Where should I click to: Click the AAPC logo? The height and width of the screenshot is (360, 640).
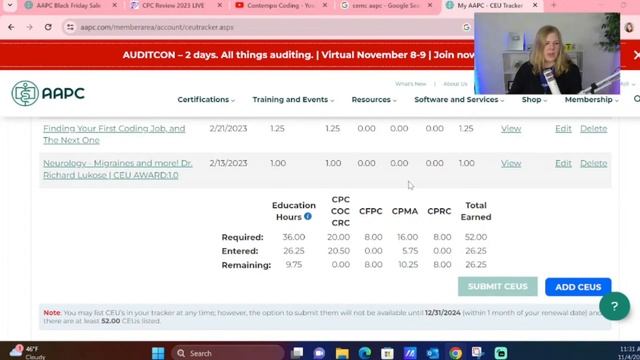pos(48,93)
